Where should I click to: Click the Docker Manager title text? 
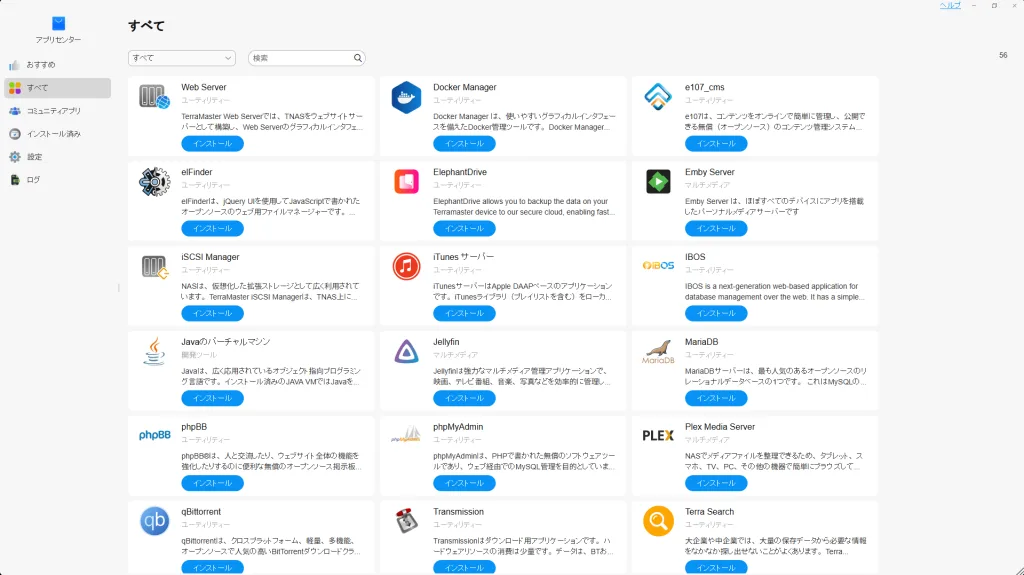(x=464, y=87)
